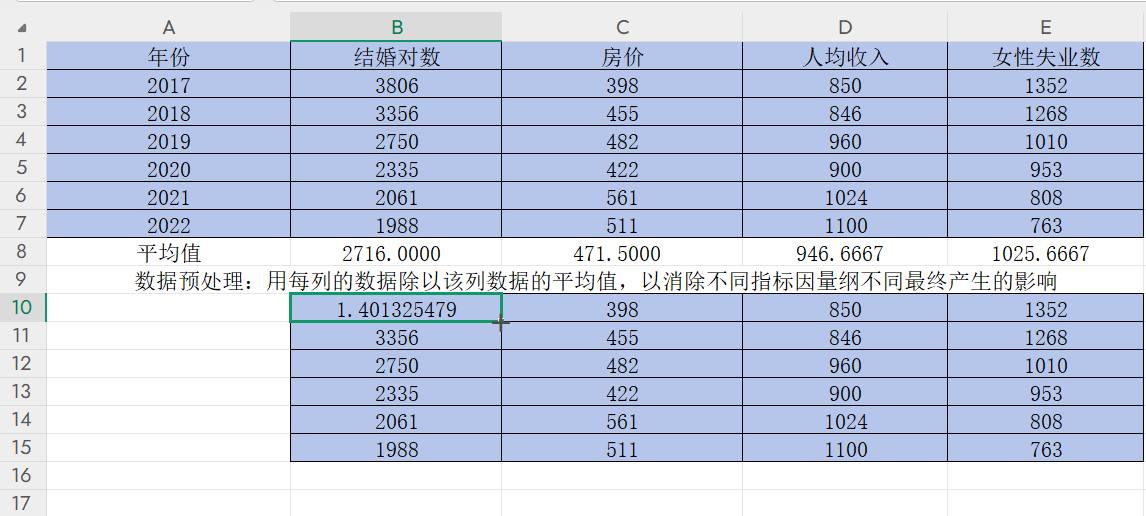Select the average value 2716.0000
This screenshot has height=516, width=1146.
396,253
